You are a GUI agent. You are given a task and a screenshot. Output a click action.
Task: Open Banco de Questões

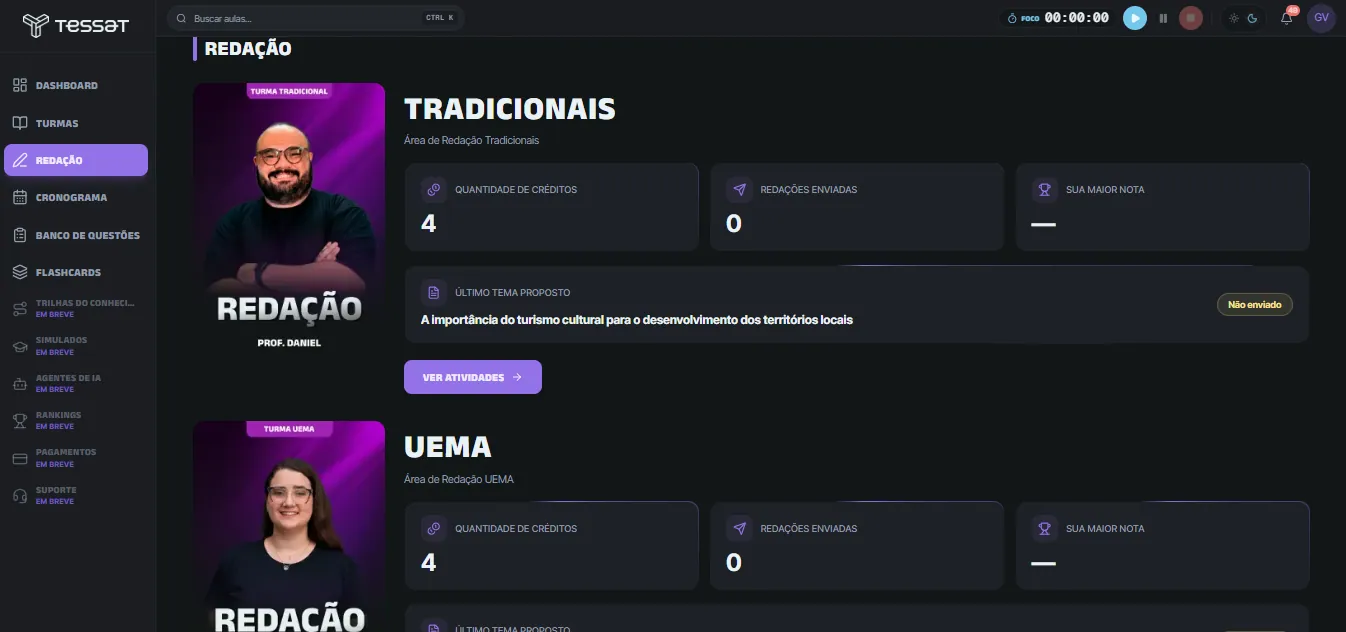pos(76,235)
